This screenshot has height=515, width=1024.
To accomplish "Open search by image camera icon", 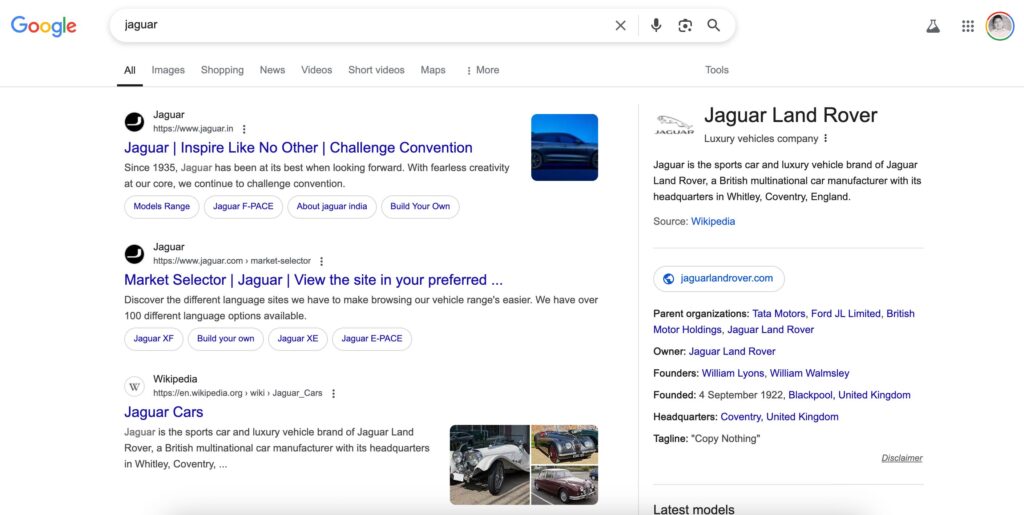I will point(684,25).
